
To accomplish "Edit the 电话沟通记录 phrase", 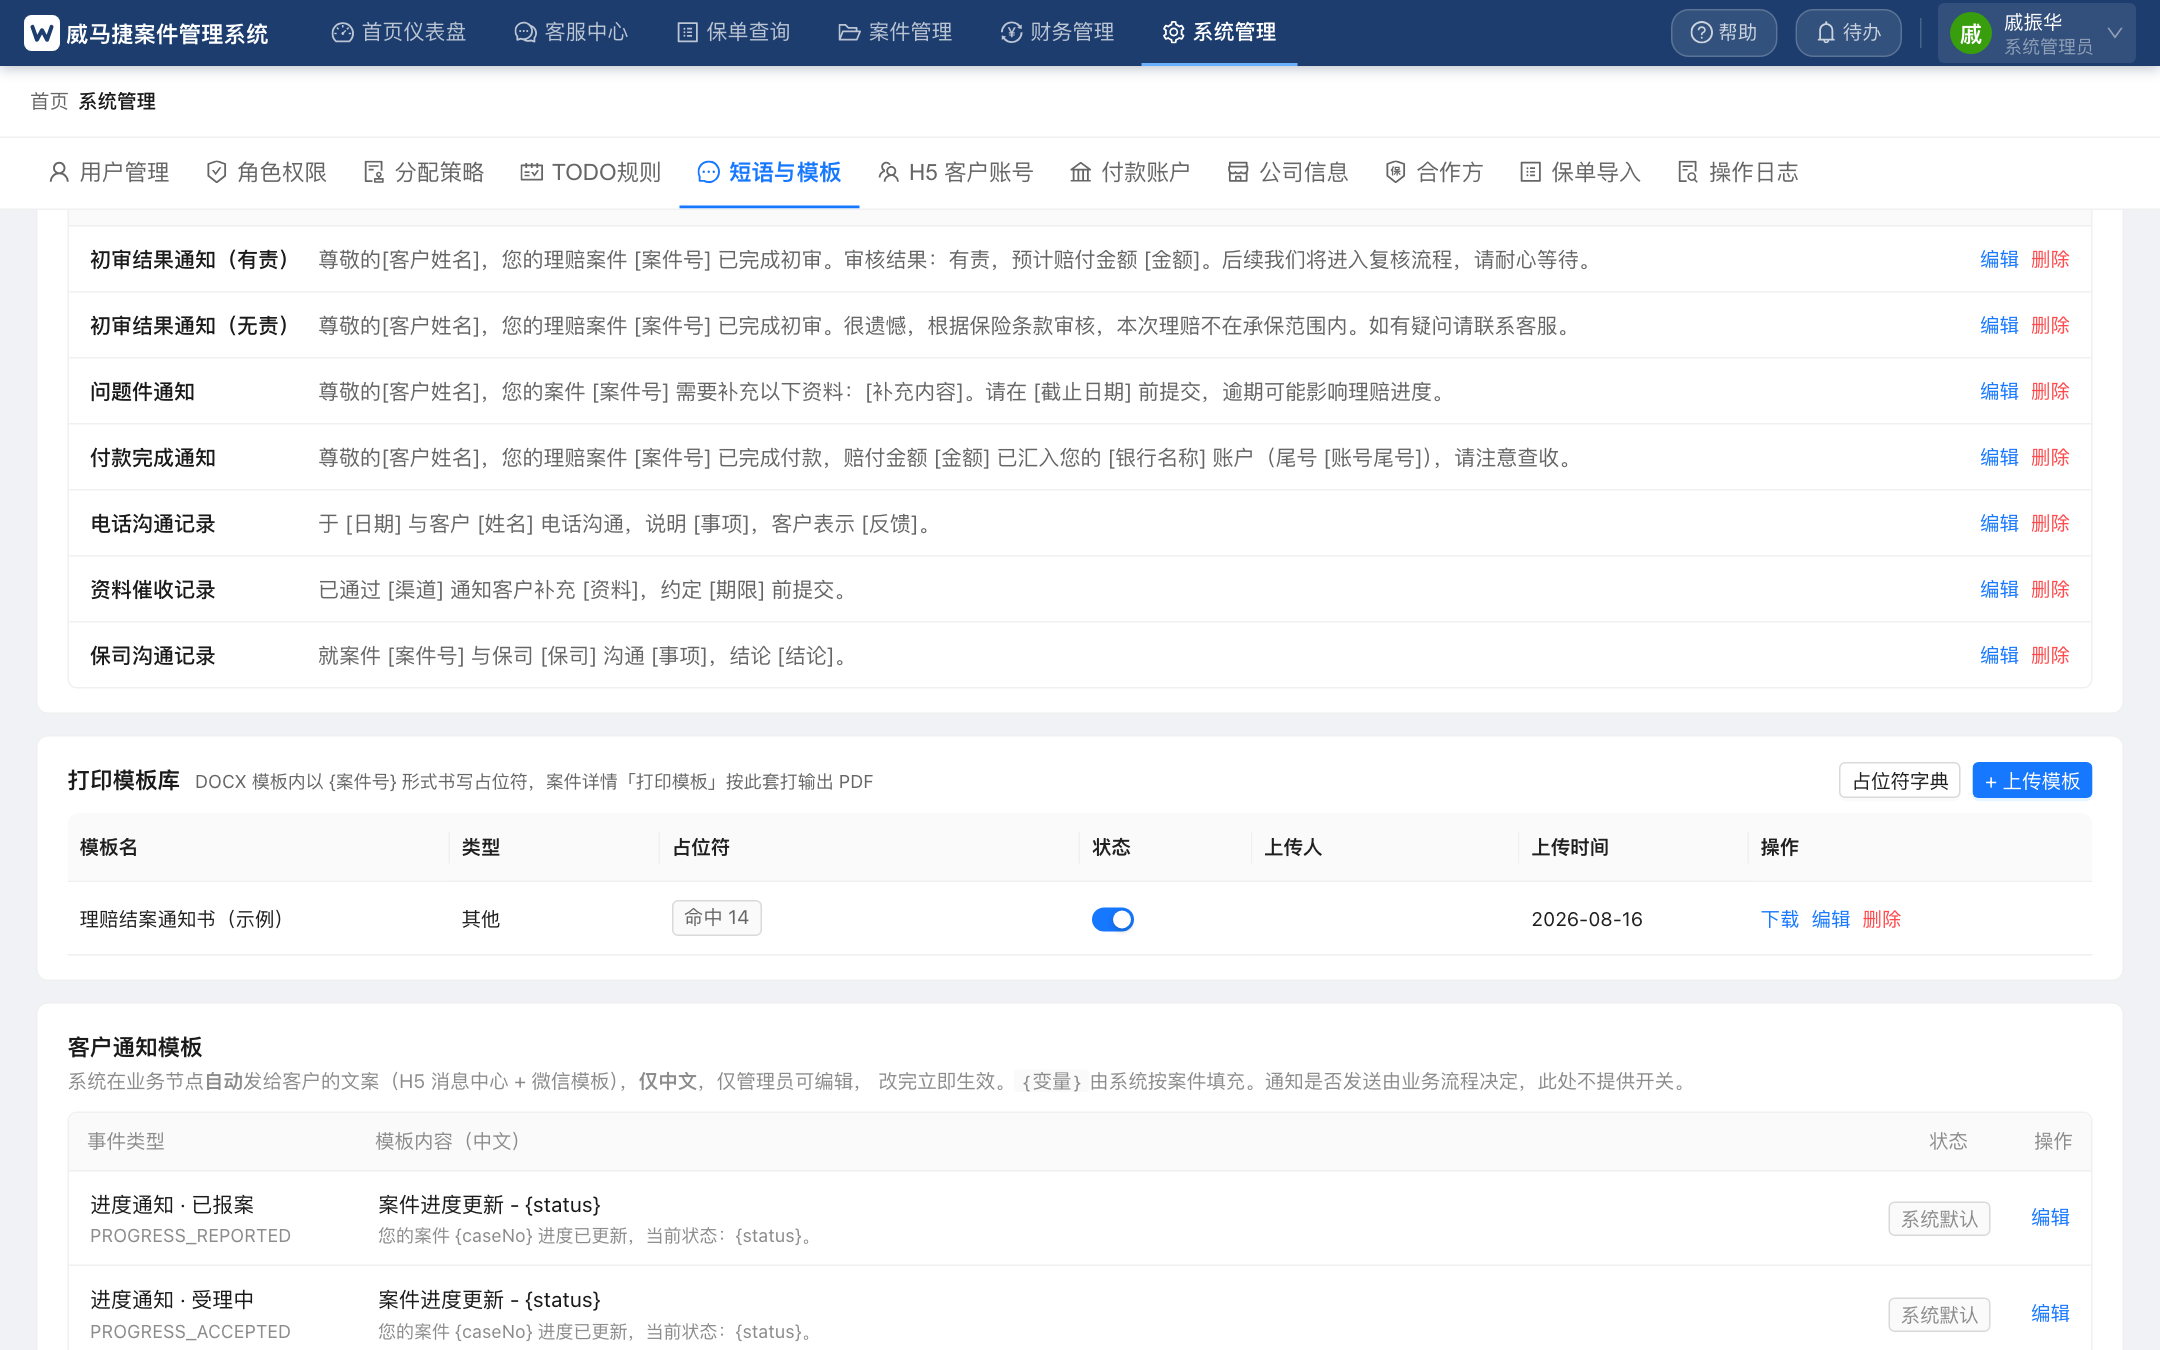I will tap(1999, 523).
